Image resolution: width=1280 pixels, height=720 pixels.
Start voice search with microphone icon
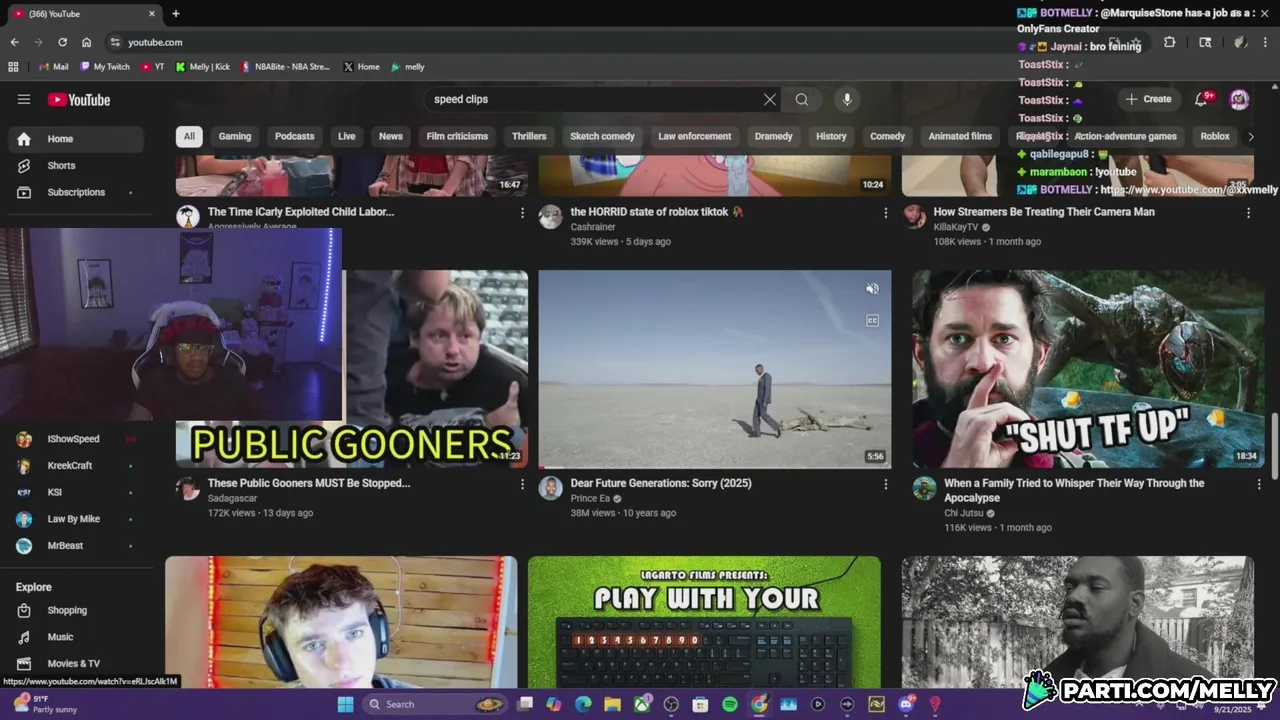847,99
